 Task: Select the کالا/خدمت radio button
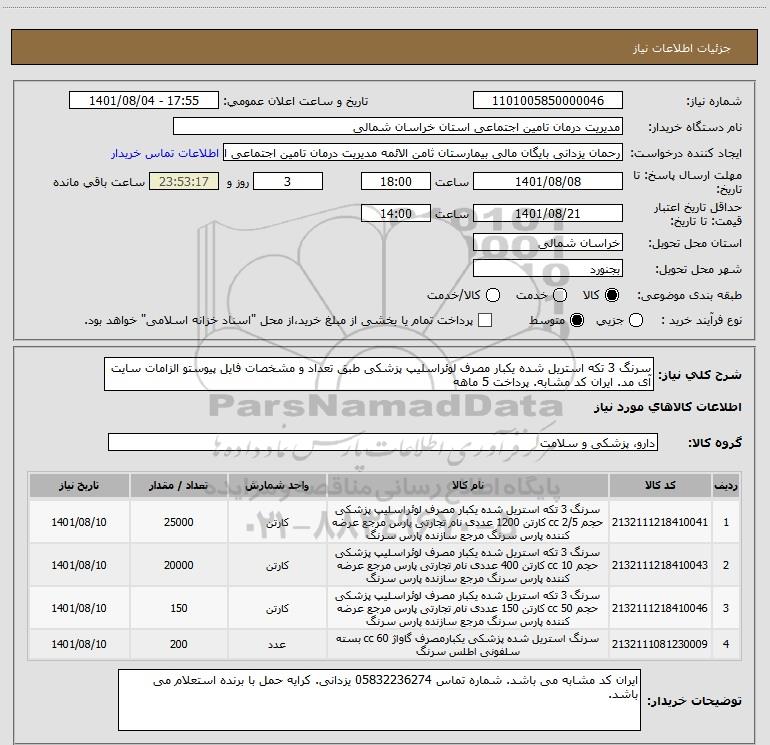click(x=493, y=295)
